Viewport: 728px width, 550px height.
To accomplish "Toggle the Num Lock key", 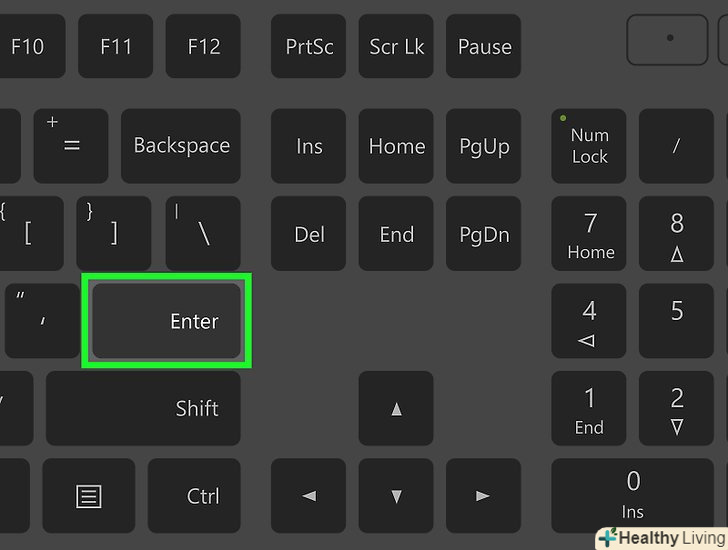I will click(x=589, y=146).
